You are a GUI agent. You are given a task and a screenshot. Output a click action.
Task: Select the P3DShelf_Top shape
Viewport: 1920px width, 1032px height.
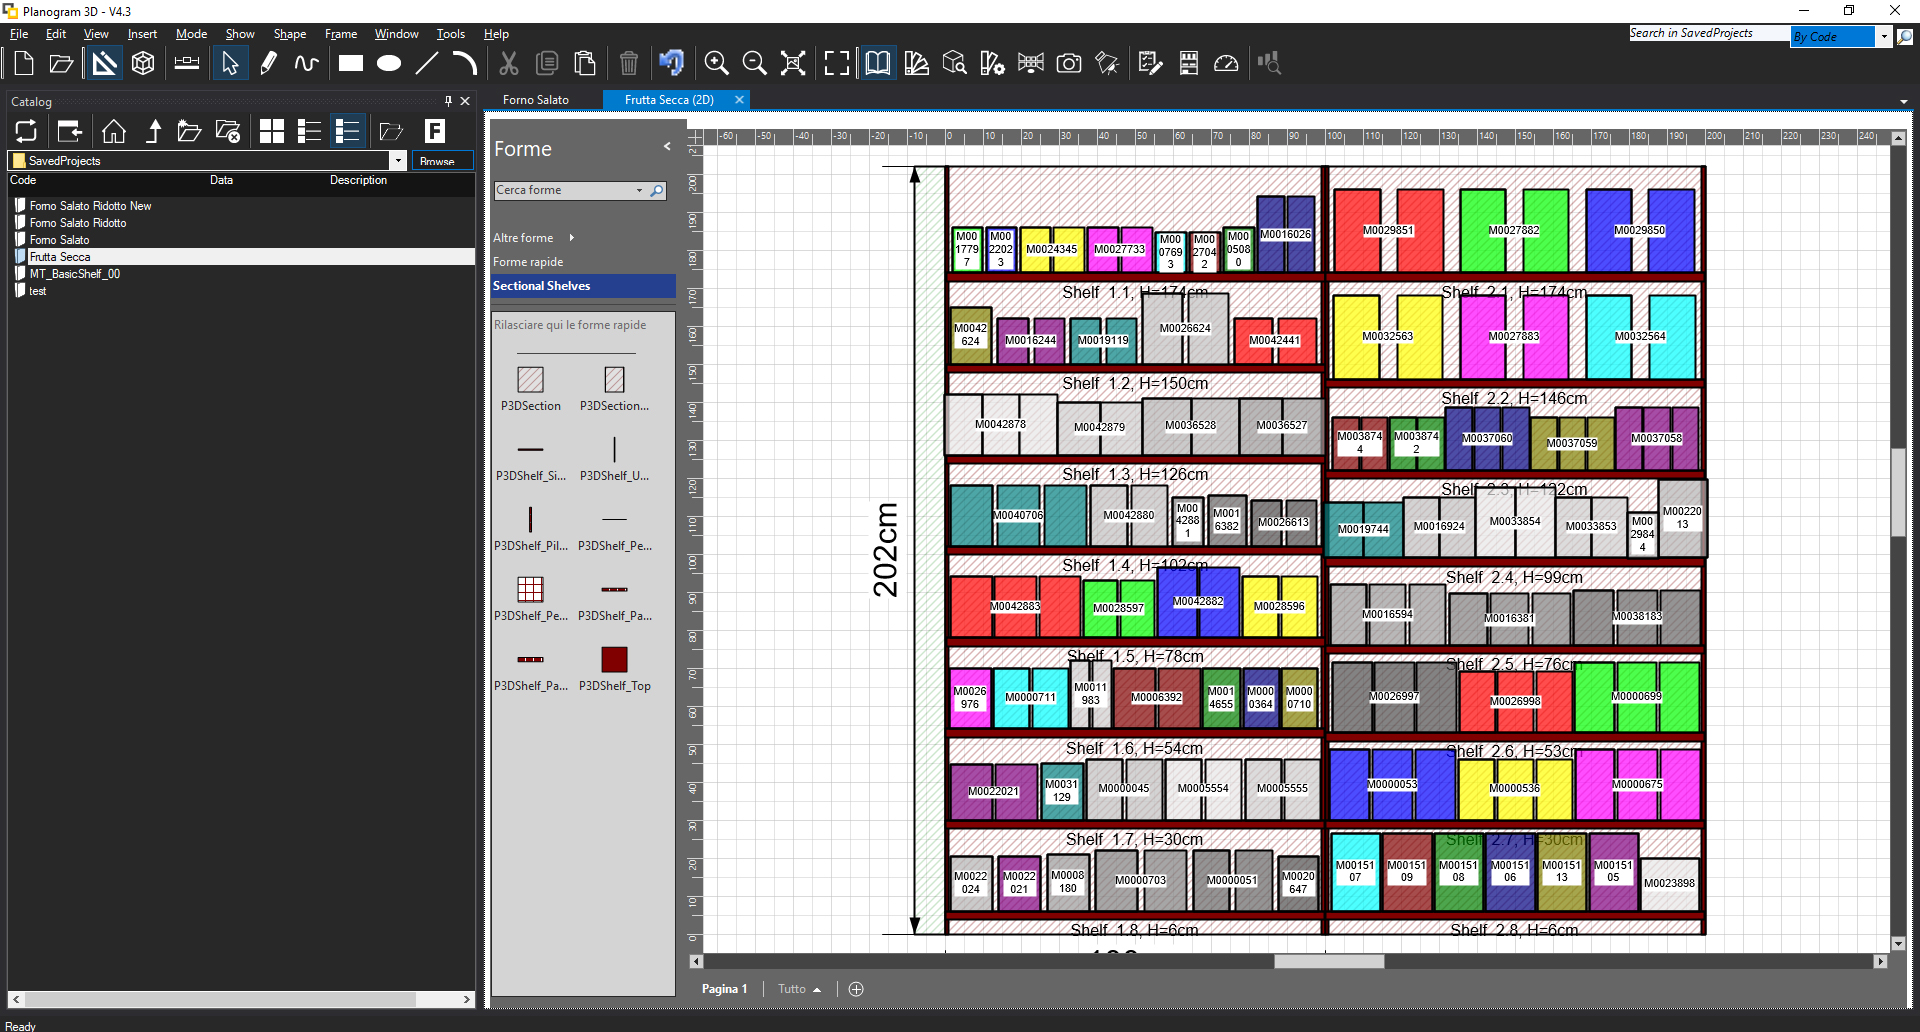tap(614, 661)
